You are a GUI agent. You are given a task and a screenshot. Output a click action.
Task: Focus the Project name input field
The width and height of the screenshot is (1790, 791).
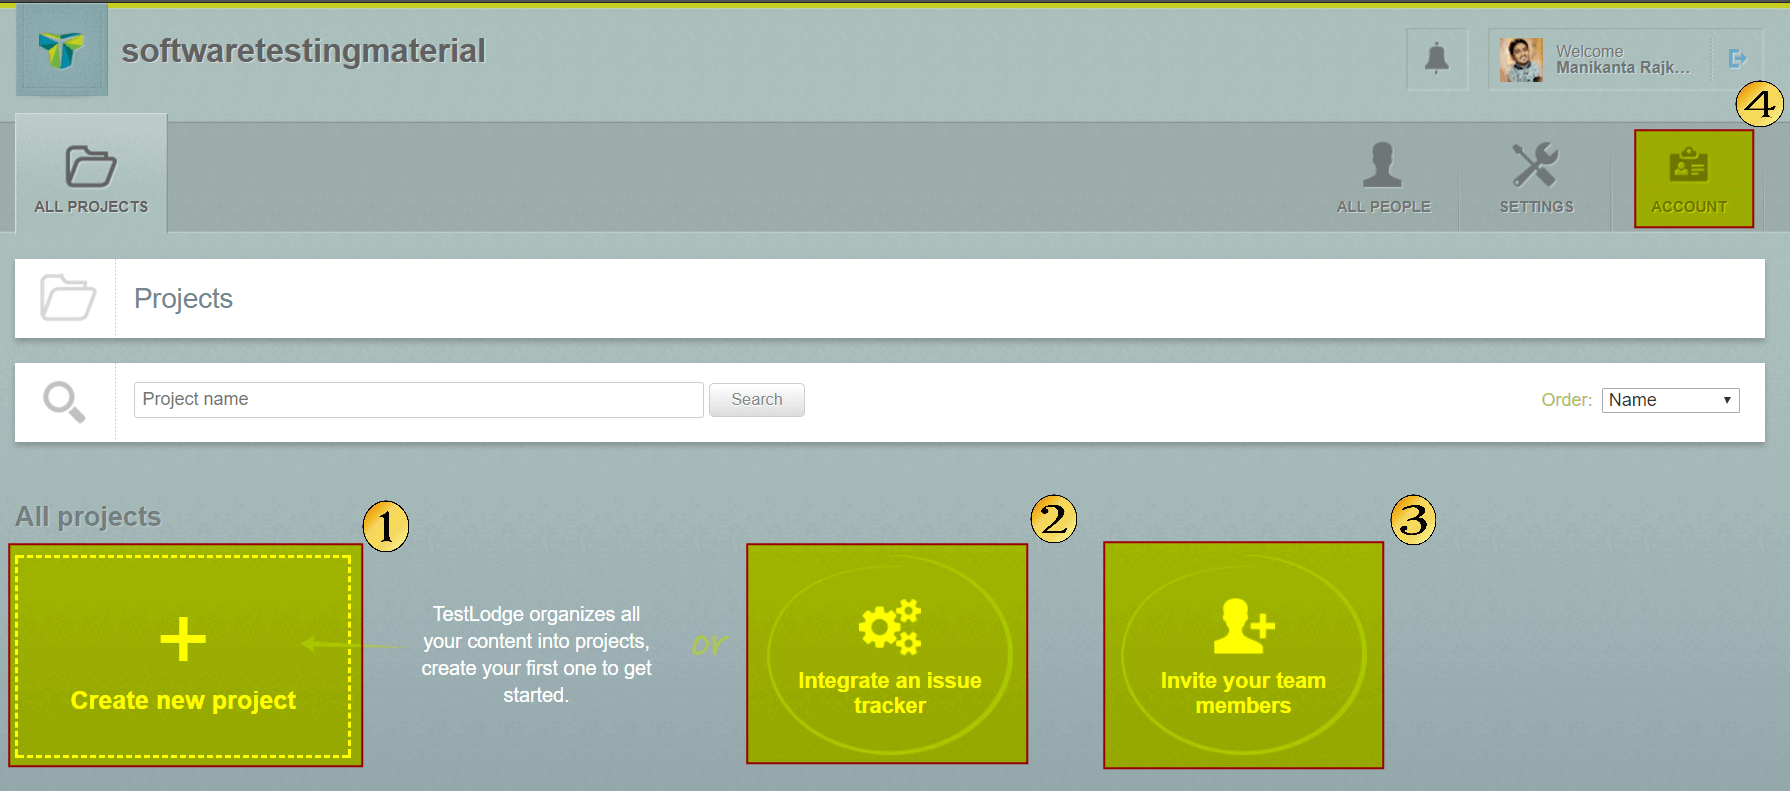pyautogui.click(x=418, y=400)
